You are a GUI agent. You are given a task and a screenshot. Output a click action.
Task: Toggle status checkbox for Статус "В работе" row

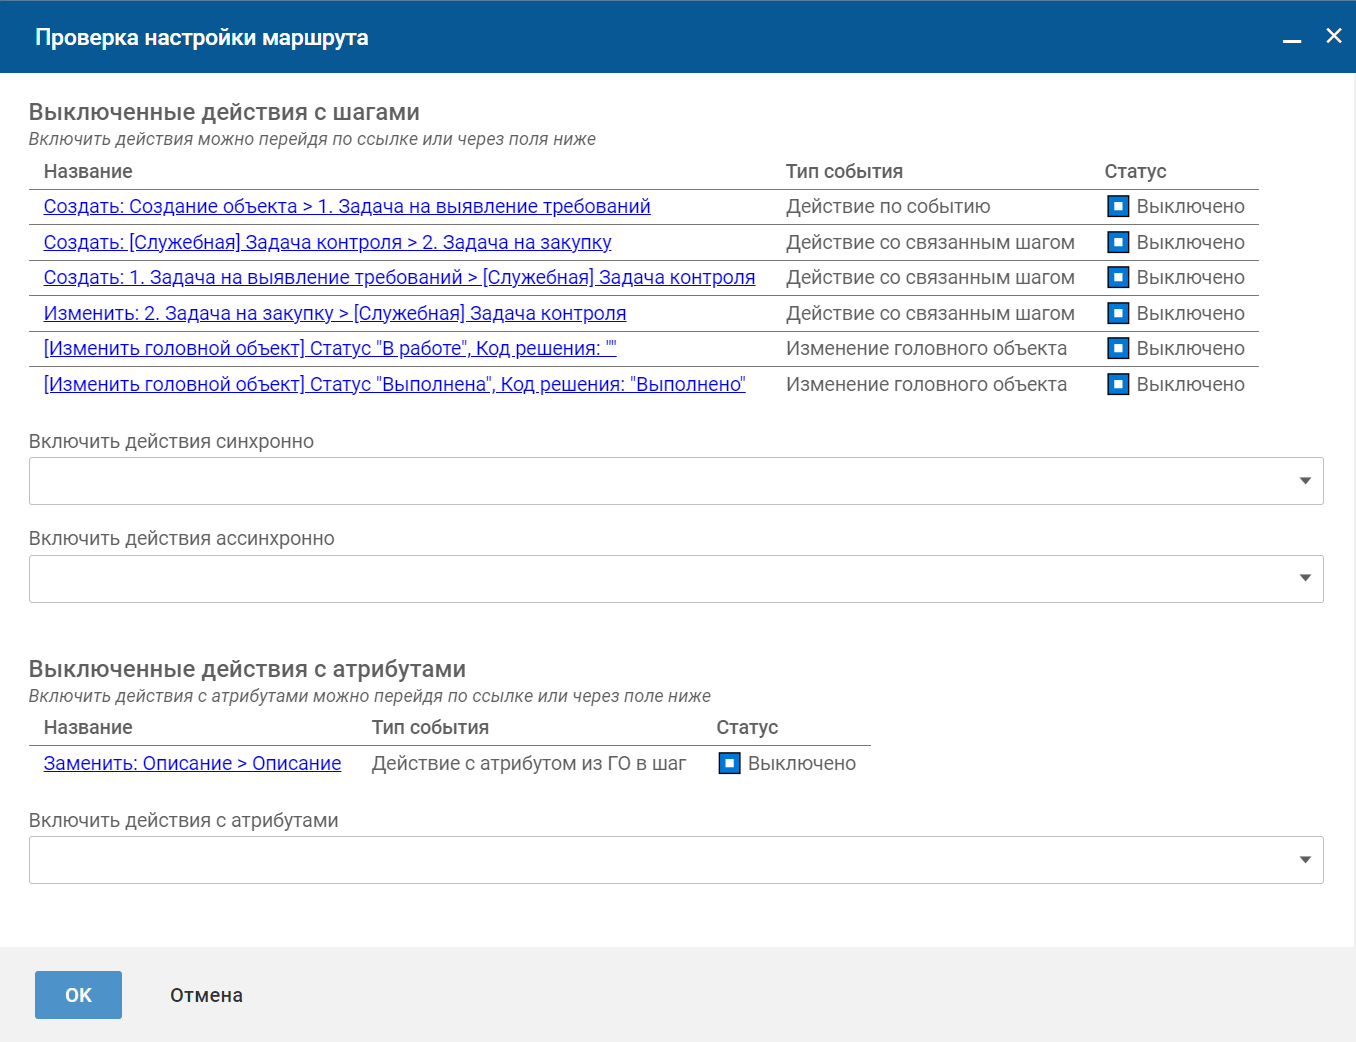pos(1118,348)
